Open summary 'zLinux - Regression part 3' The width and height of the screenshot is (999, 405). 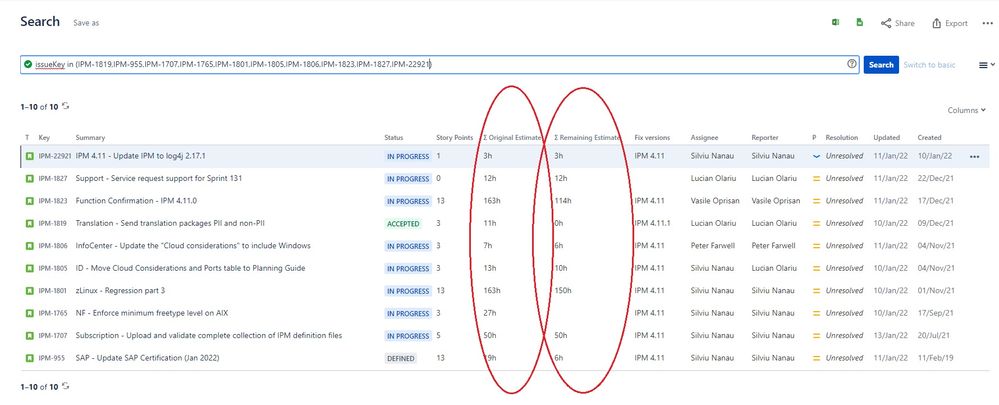point(120,290)
